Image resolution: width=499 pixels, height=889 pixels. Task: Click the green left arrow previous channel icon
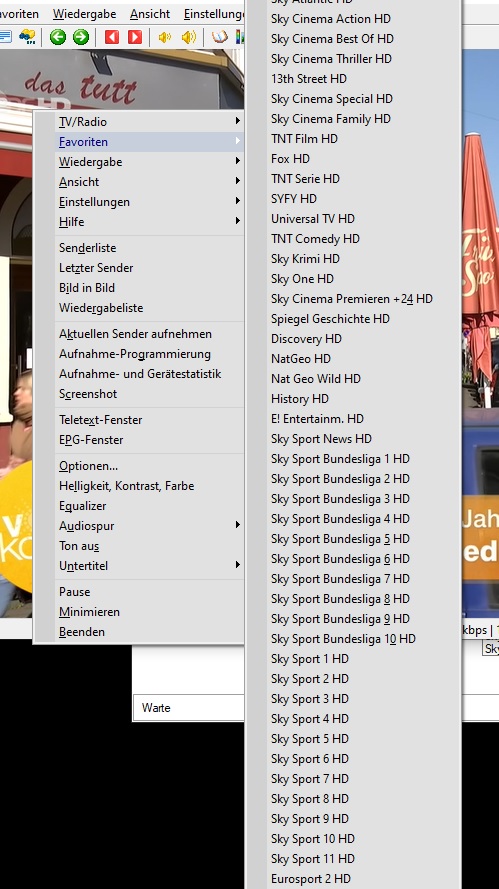point(57,37)
